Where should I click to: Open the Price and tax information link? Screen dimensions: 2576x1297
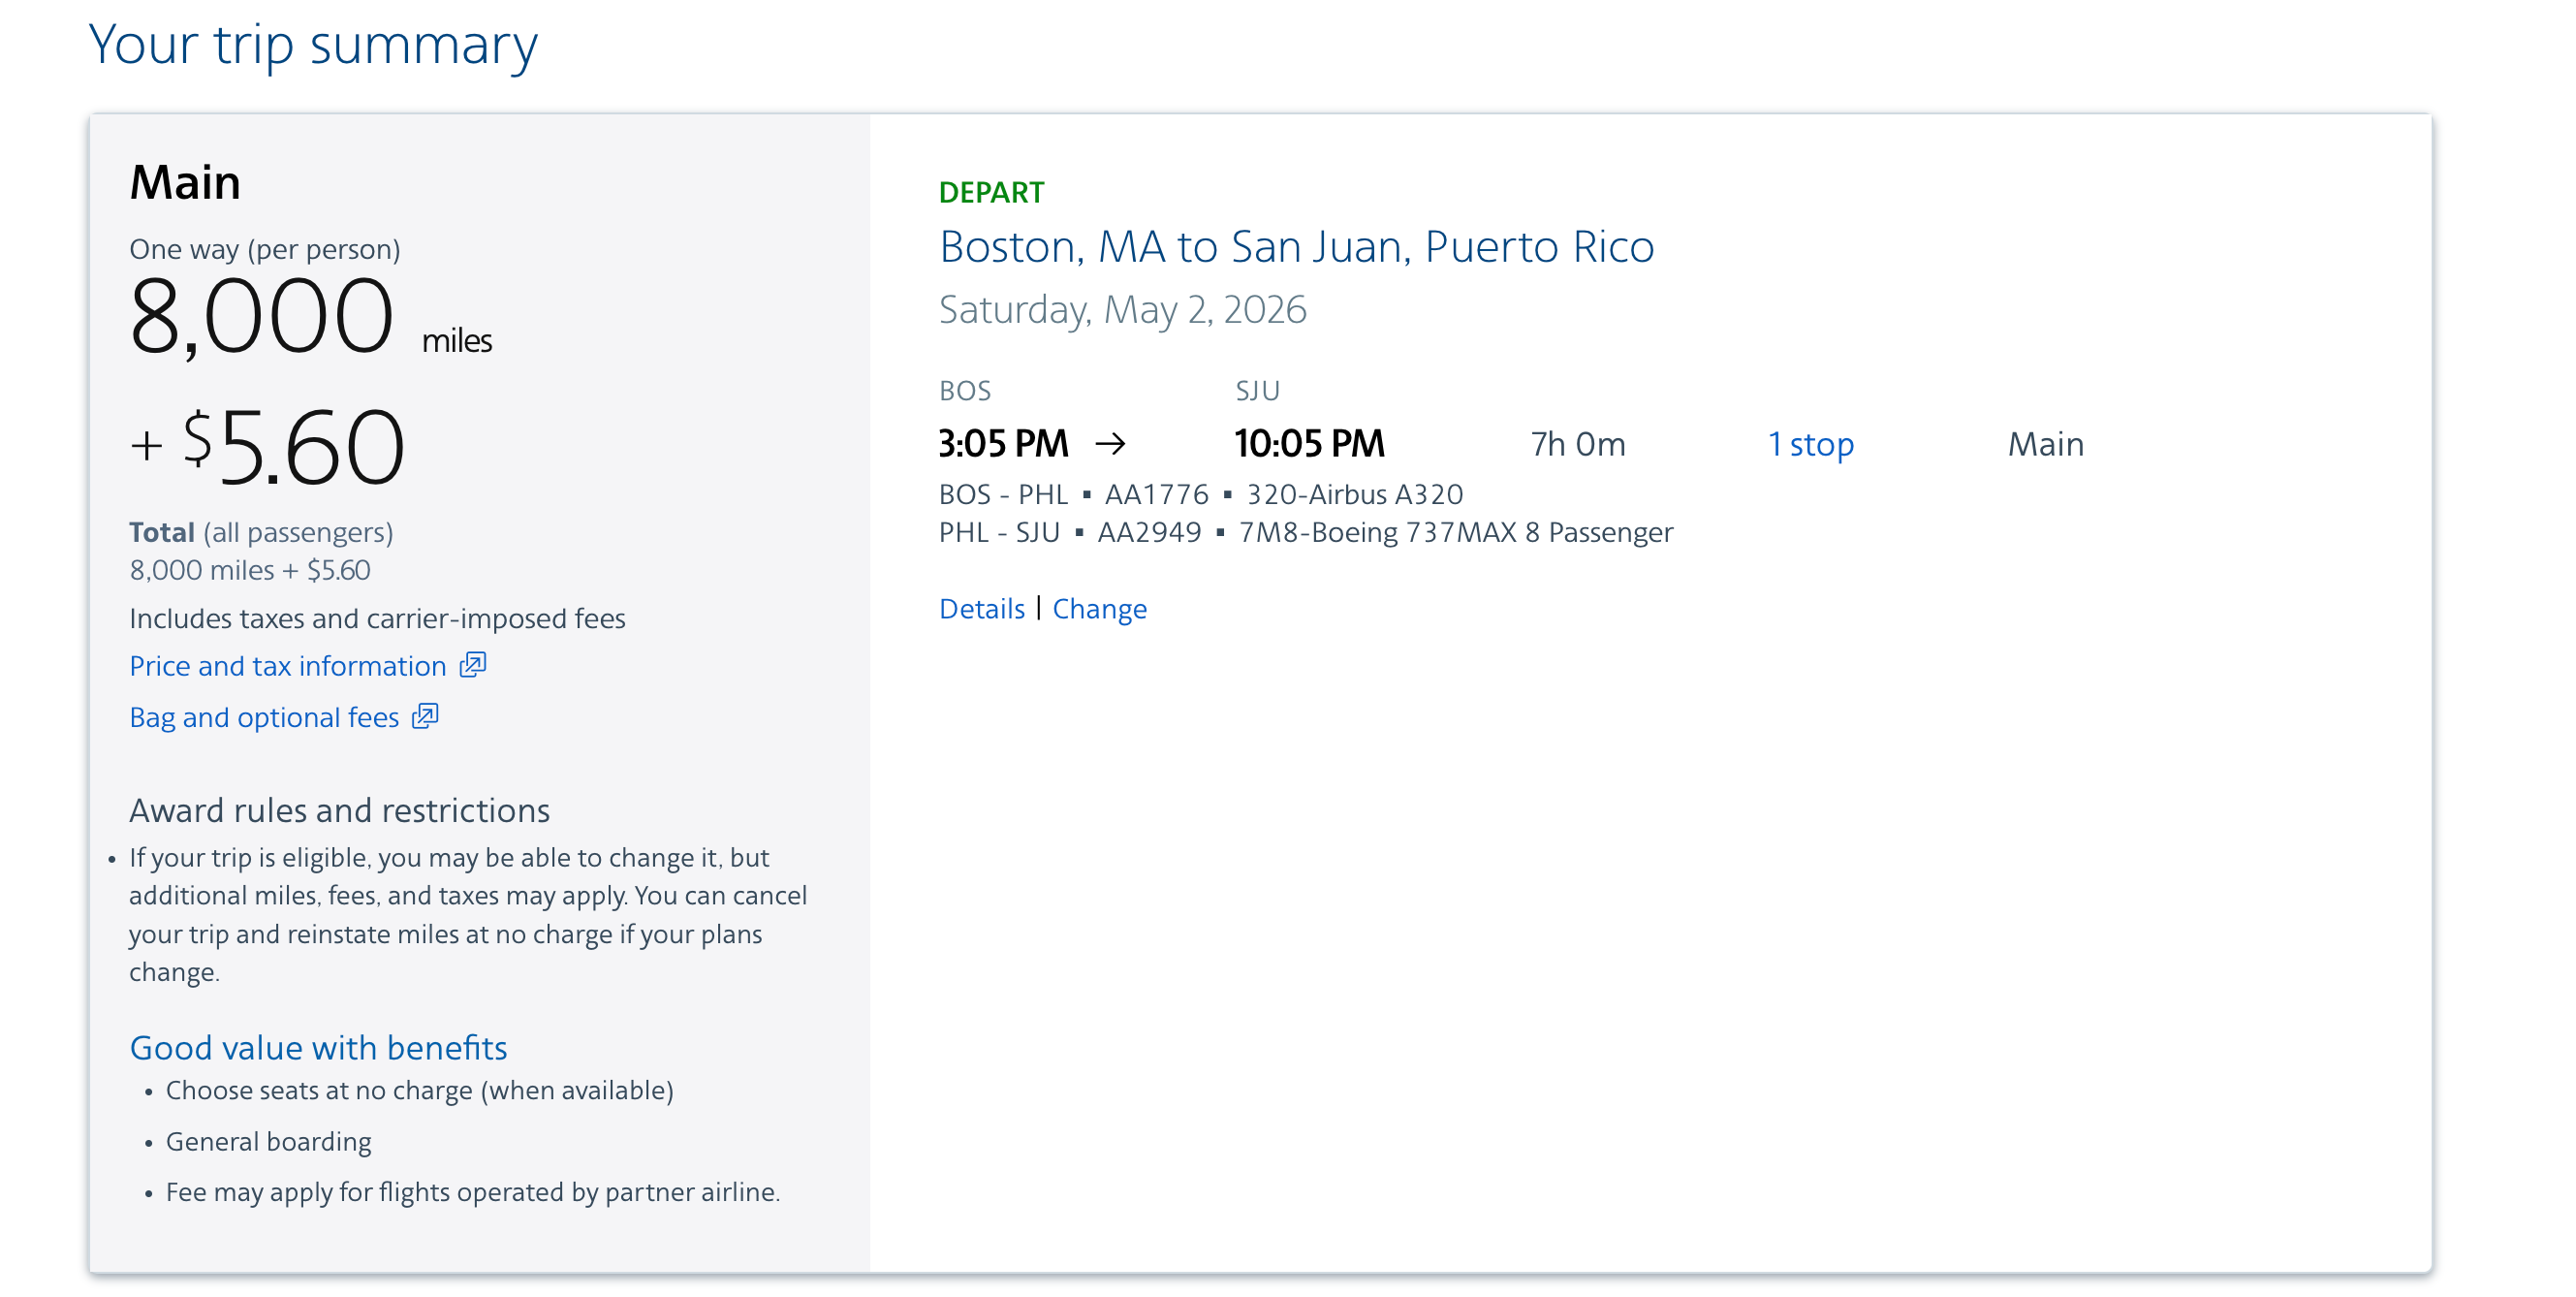coord(286,665)
